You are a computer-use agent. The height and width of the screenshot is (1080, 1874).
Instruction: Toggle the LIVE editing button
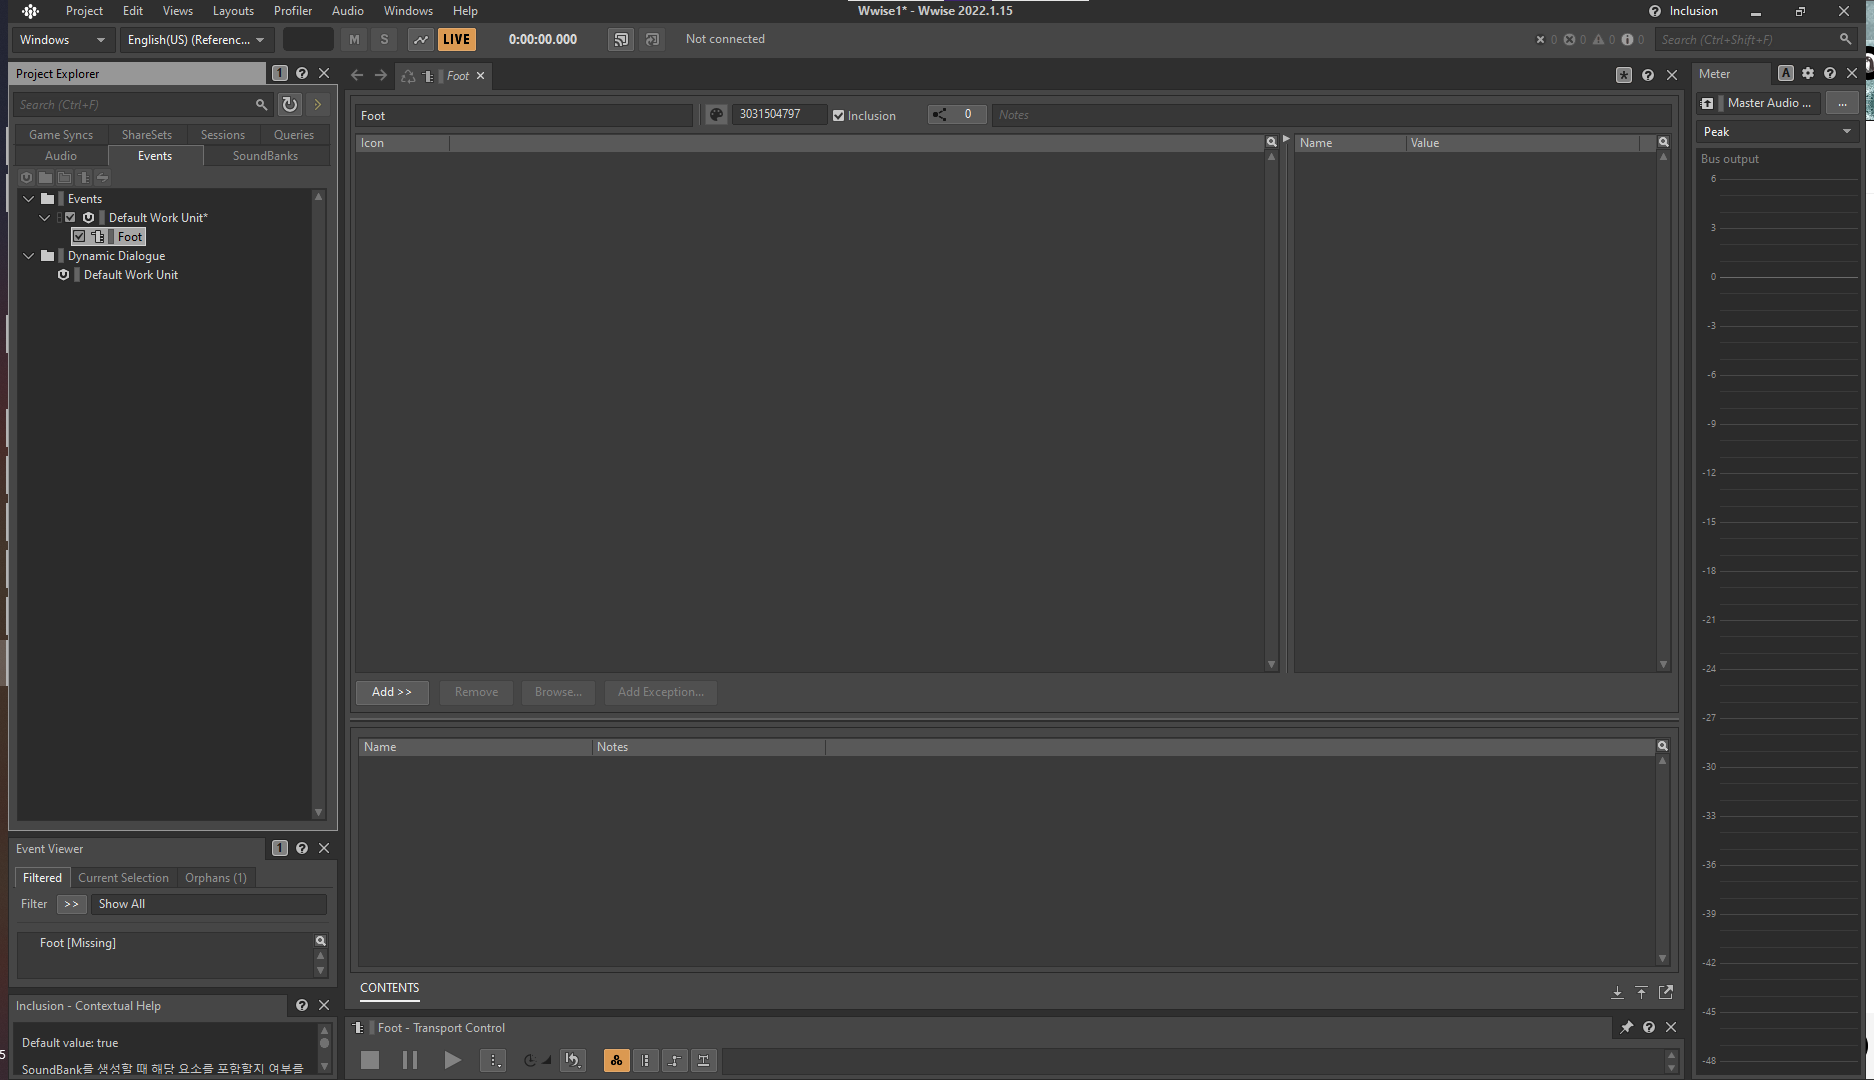pos(457,39)
